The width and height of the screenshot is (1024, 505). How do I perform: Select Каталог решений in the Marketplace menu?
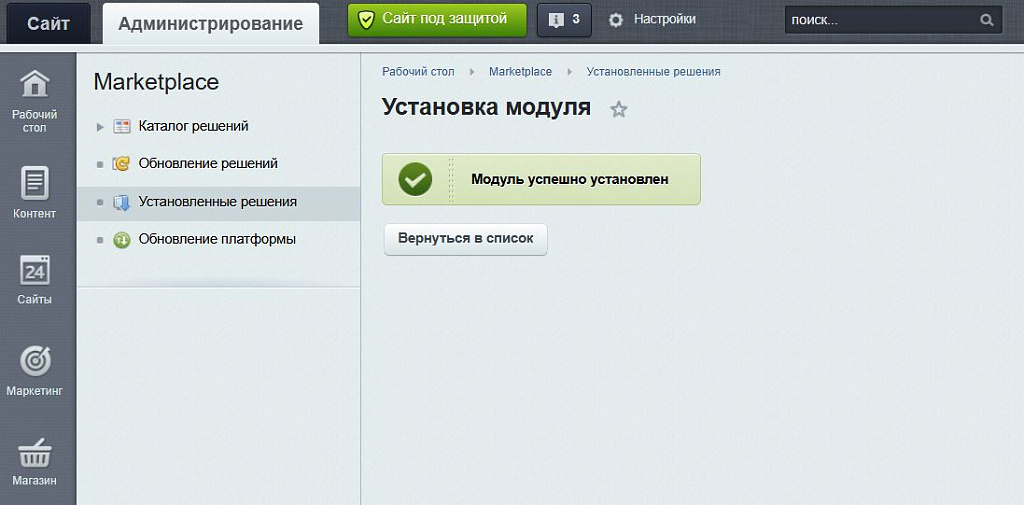tap(193, 126)
